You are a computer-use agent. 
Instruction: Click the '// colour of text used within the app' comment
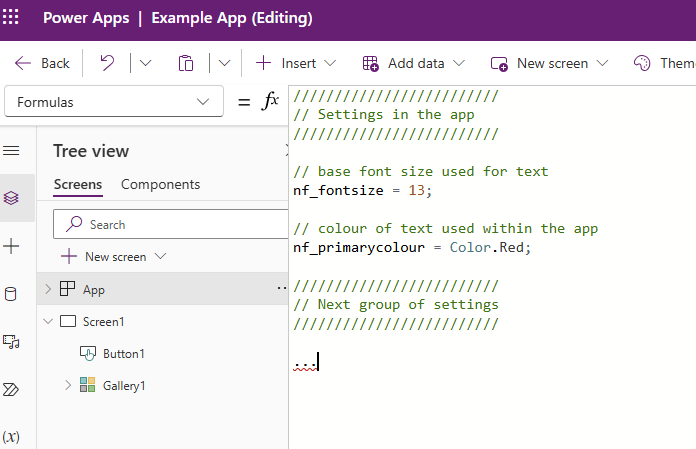(x=446, y=228)
